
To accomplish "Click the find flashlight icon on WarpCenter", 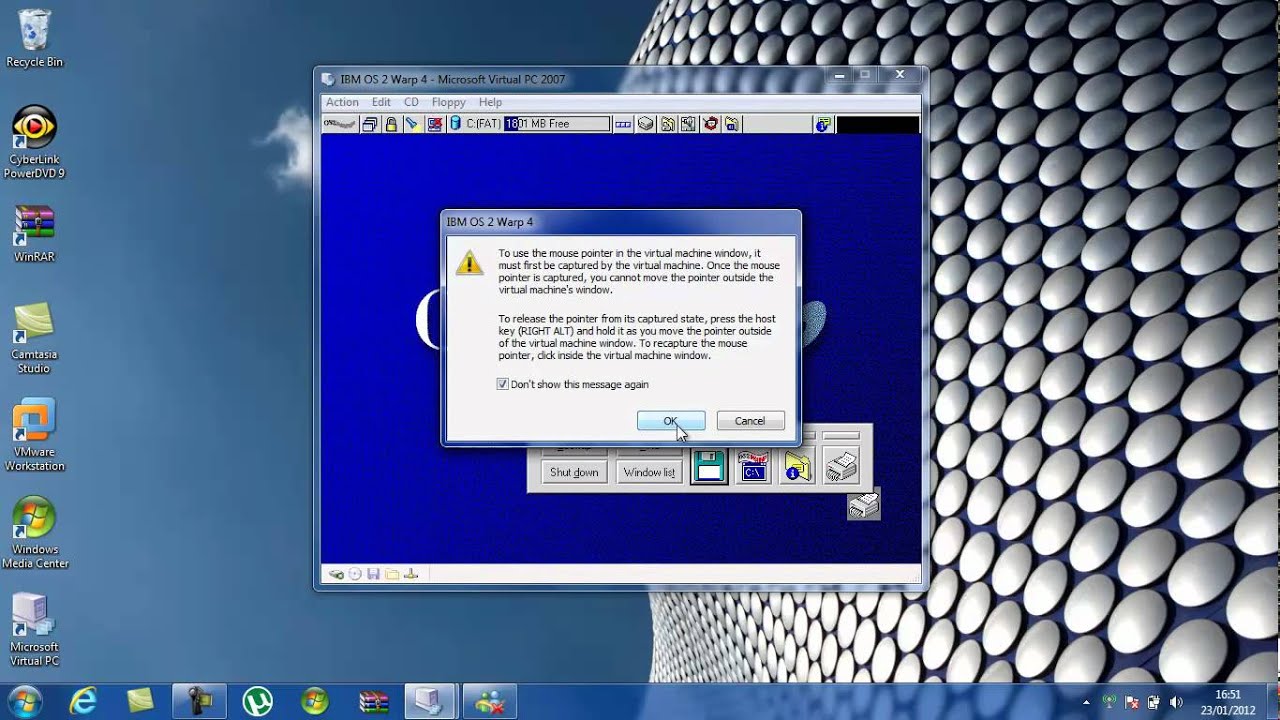I will [412, 124].
